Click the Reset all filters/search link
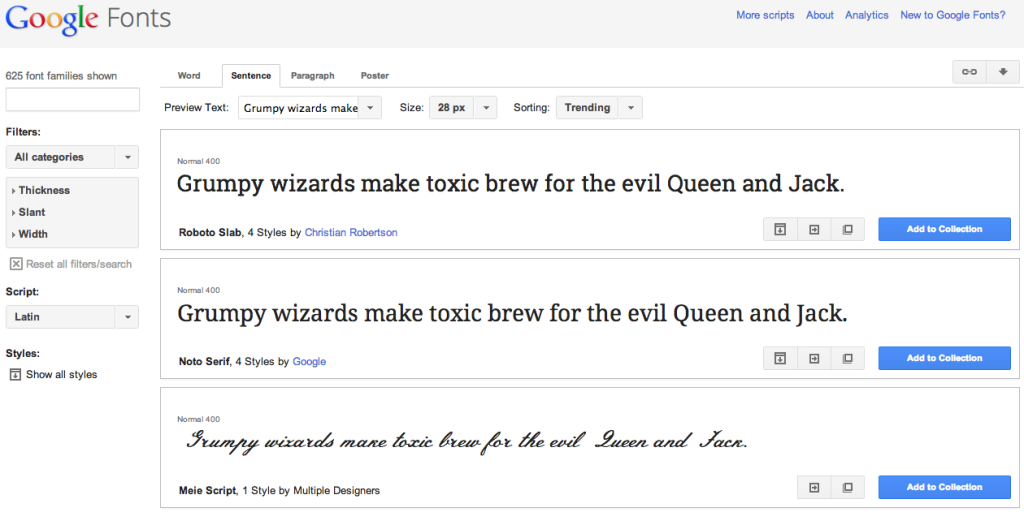 click(79, 264)
